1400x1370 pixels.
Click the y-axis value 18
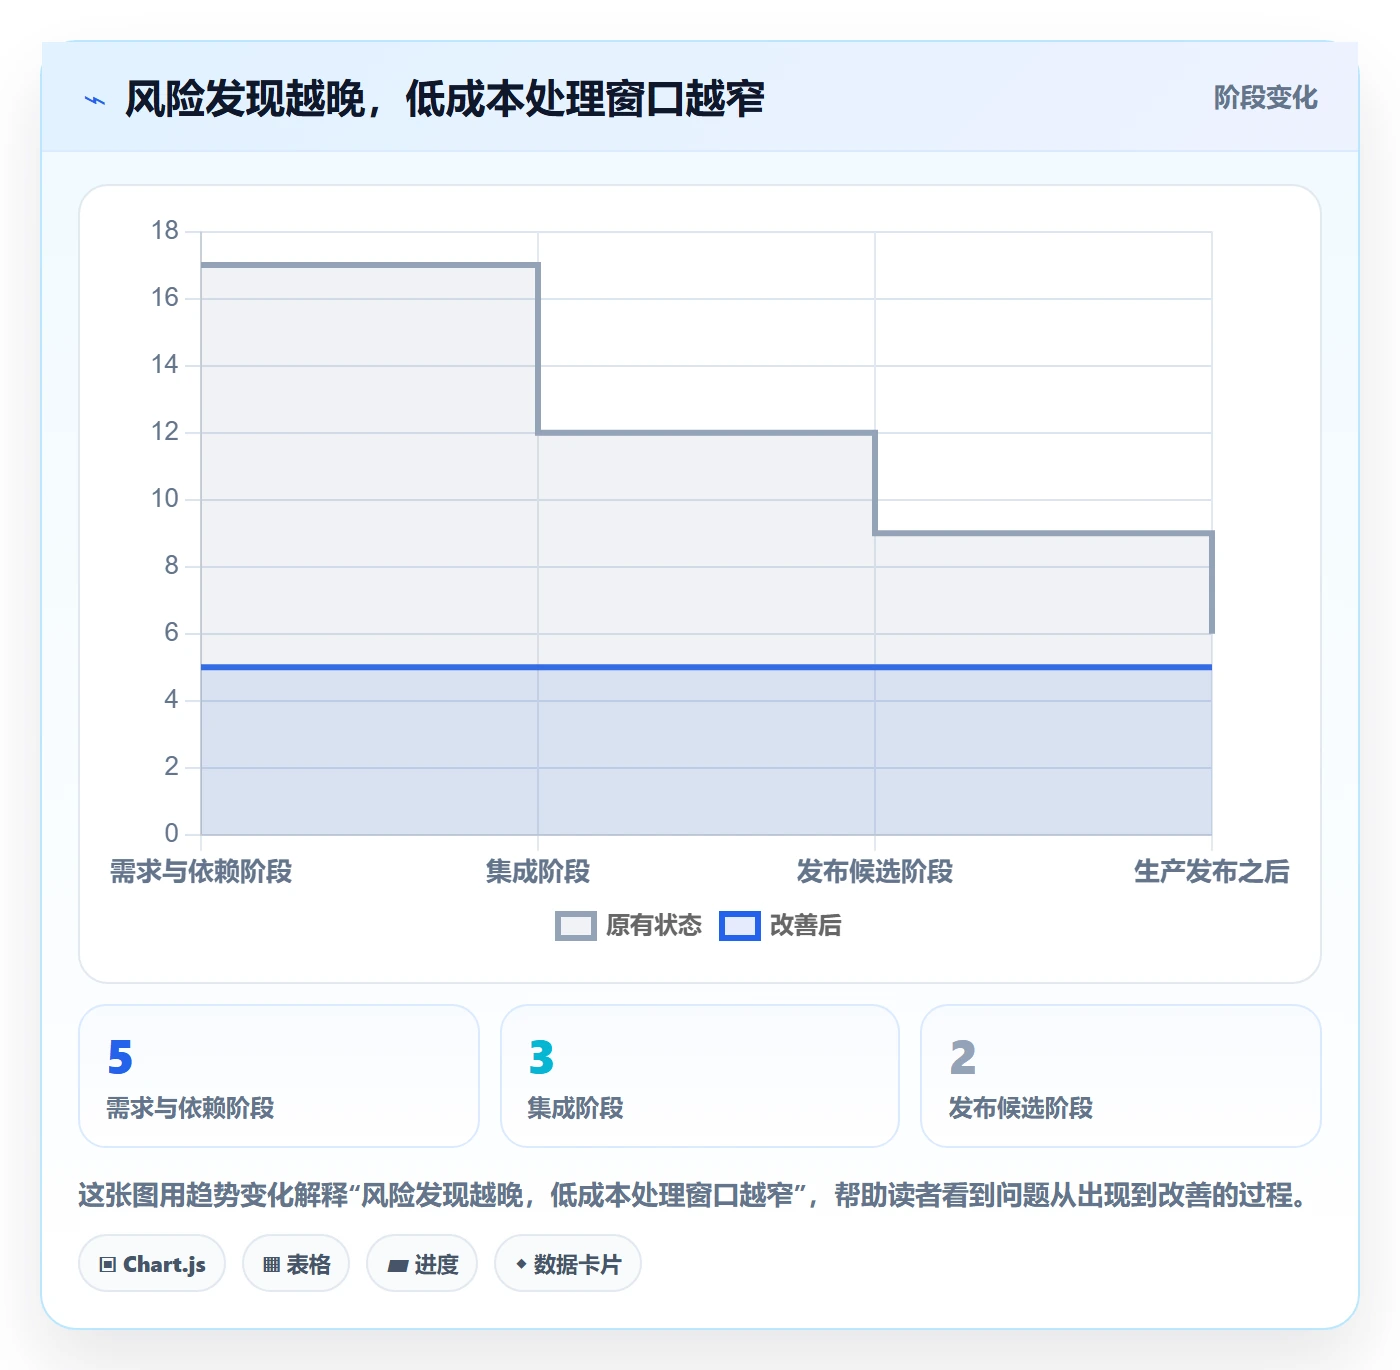165,231
